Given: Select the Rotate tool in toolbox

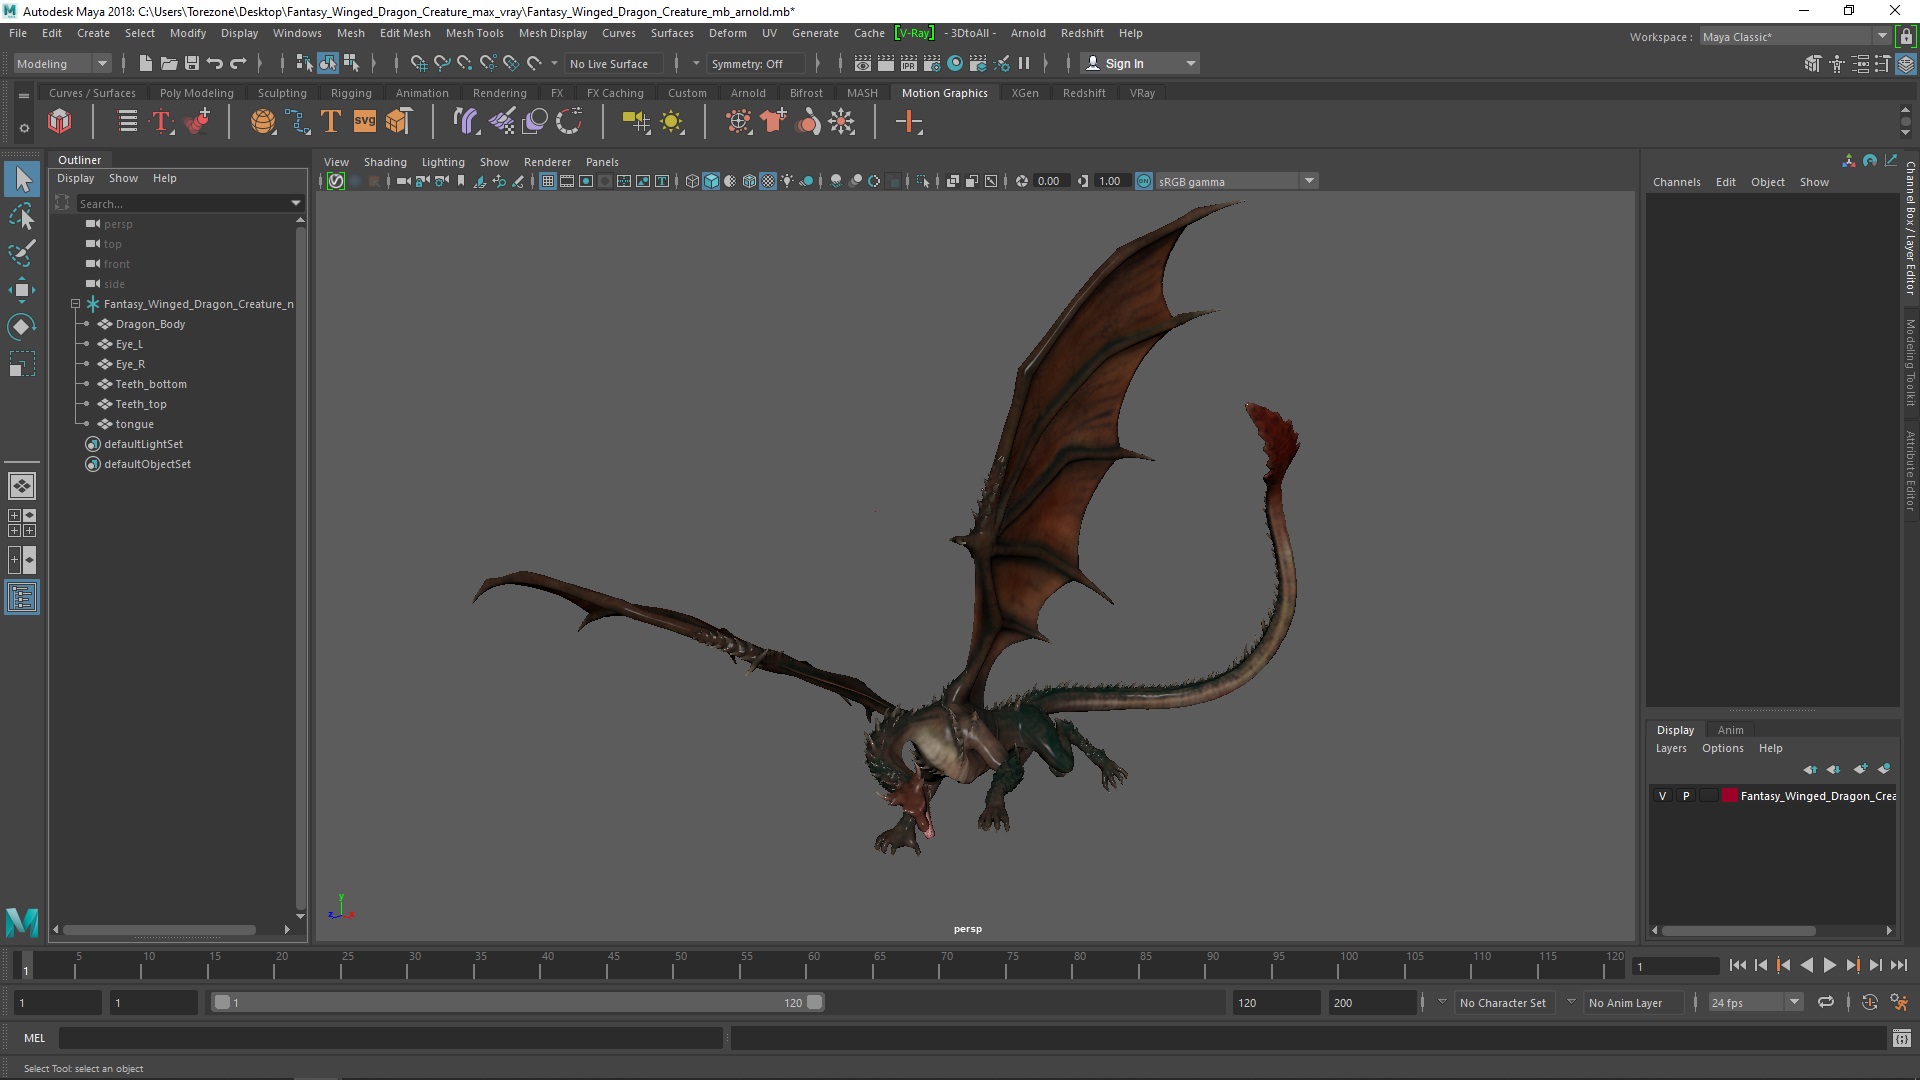Looking at the screenshot, I should tap(21, 327).
